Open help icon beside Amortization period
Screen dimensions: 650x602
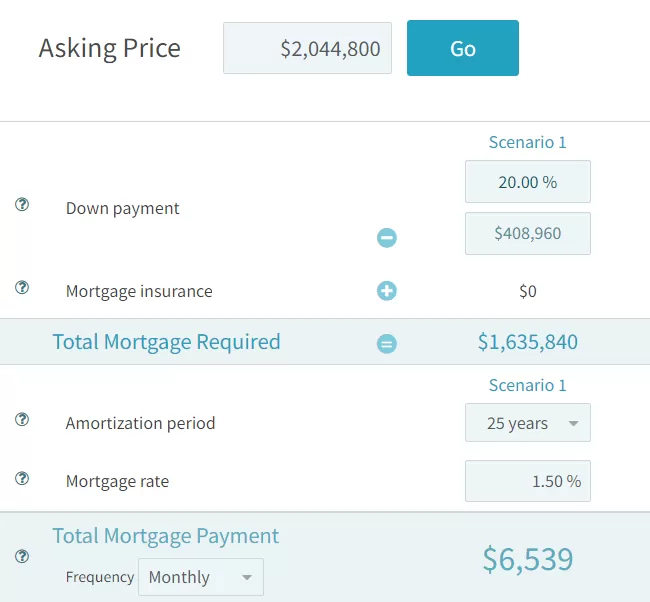coord(22,420)
